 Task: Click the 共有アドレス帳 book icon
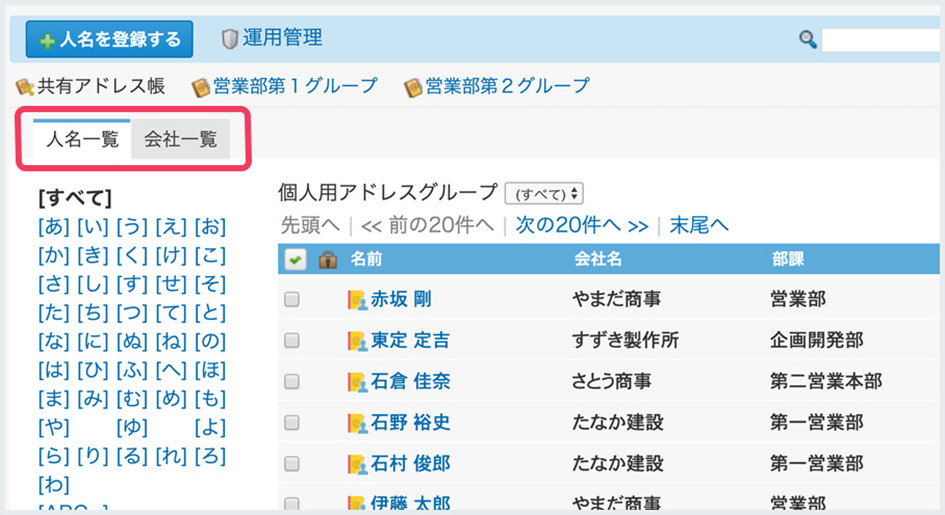[x=25, y=87]
